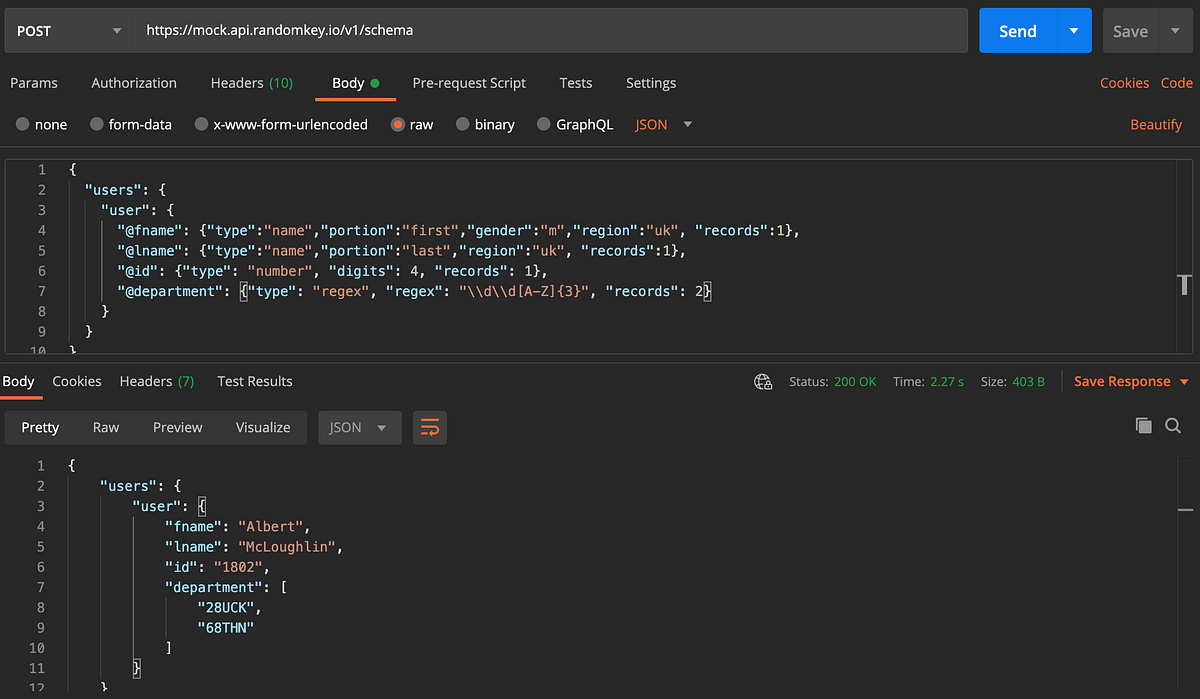Click the "department" key in response
Viewport: 1200px width, 699px height.
(x=213, y=587)
